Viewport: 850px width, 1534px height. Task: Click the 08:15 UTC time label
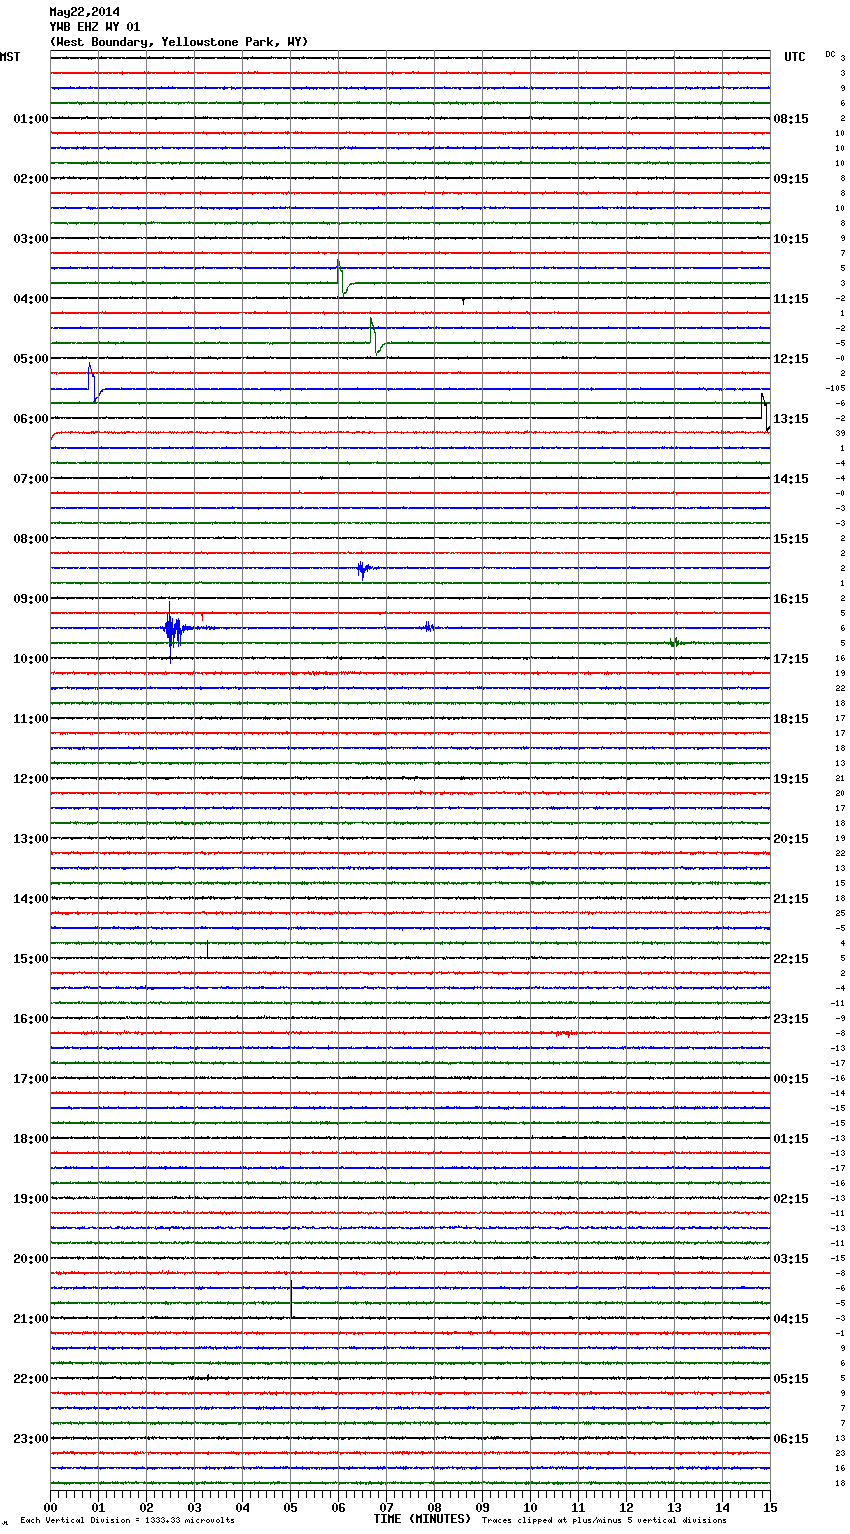(791, 119)
